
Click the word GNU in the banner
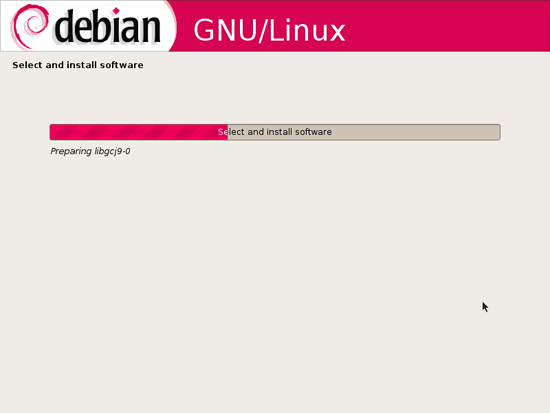click(225, 30)
